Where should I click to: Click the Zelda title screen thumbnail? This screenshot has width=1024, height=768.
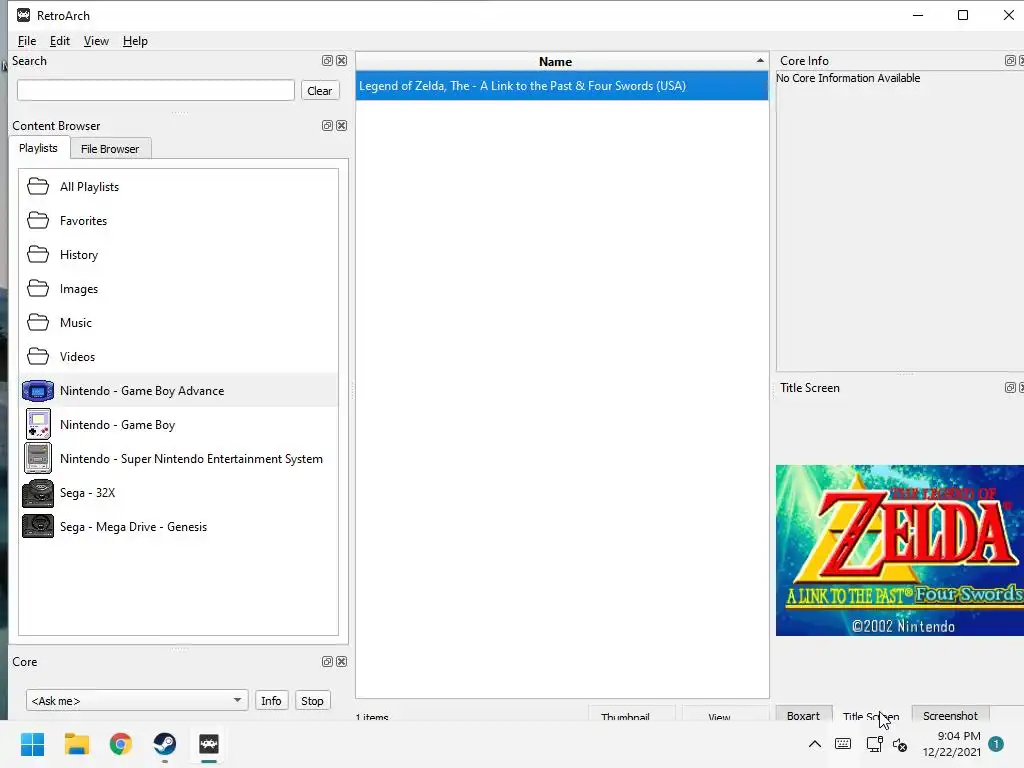point(900,550)
